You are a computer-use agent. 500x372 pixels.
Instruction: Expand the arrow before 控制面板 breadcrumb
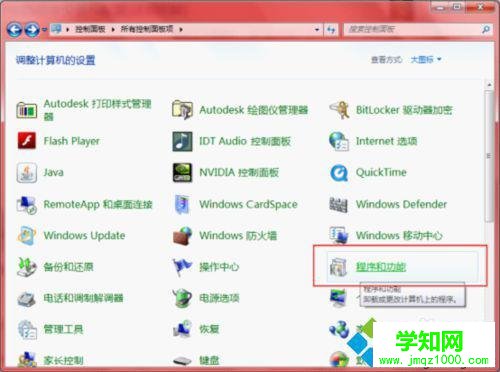(68, 30)
